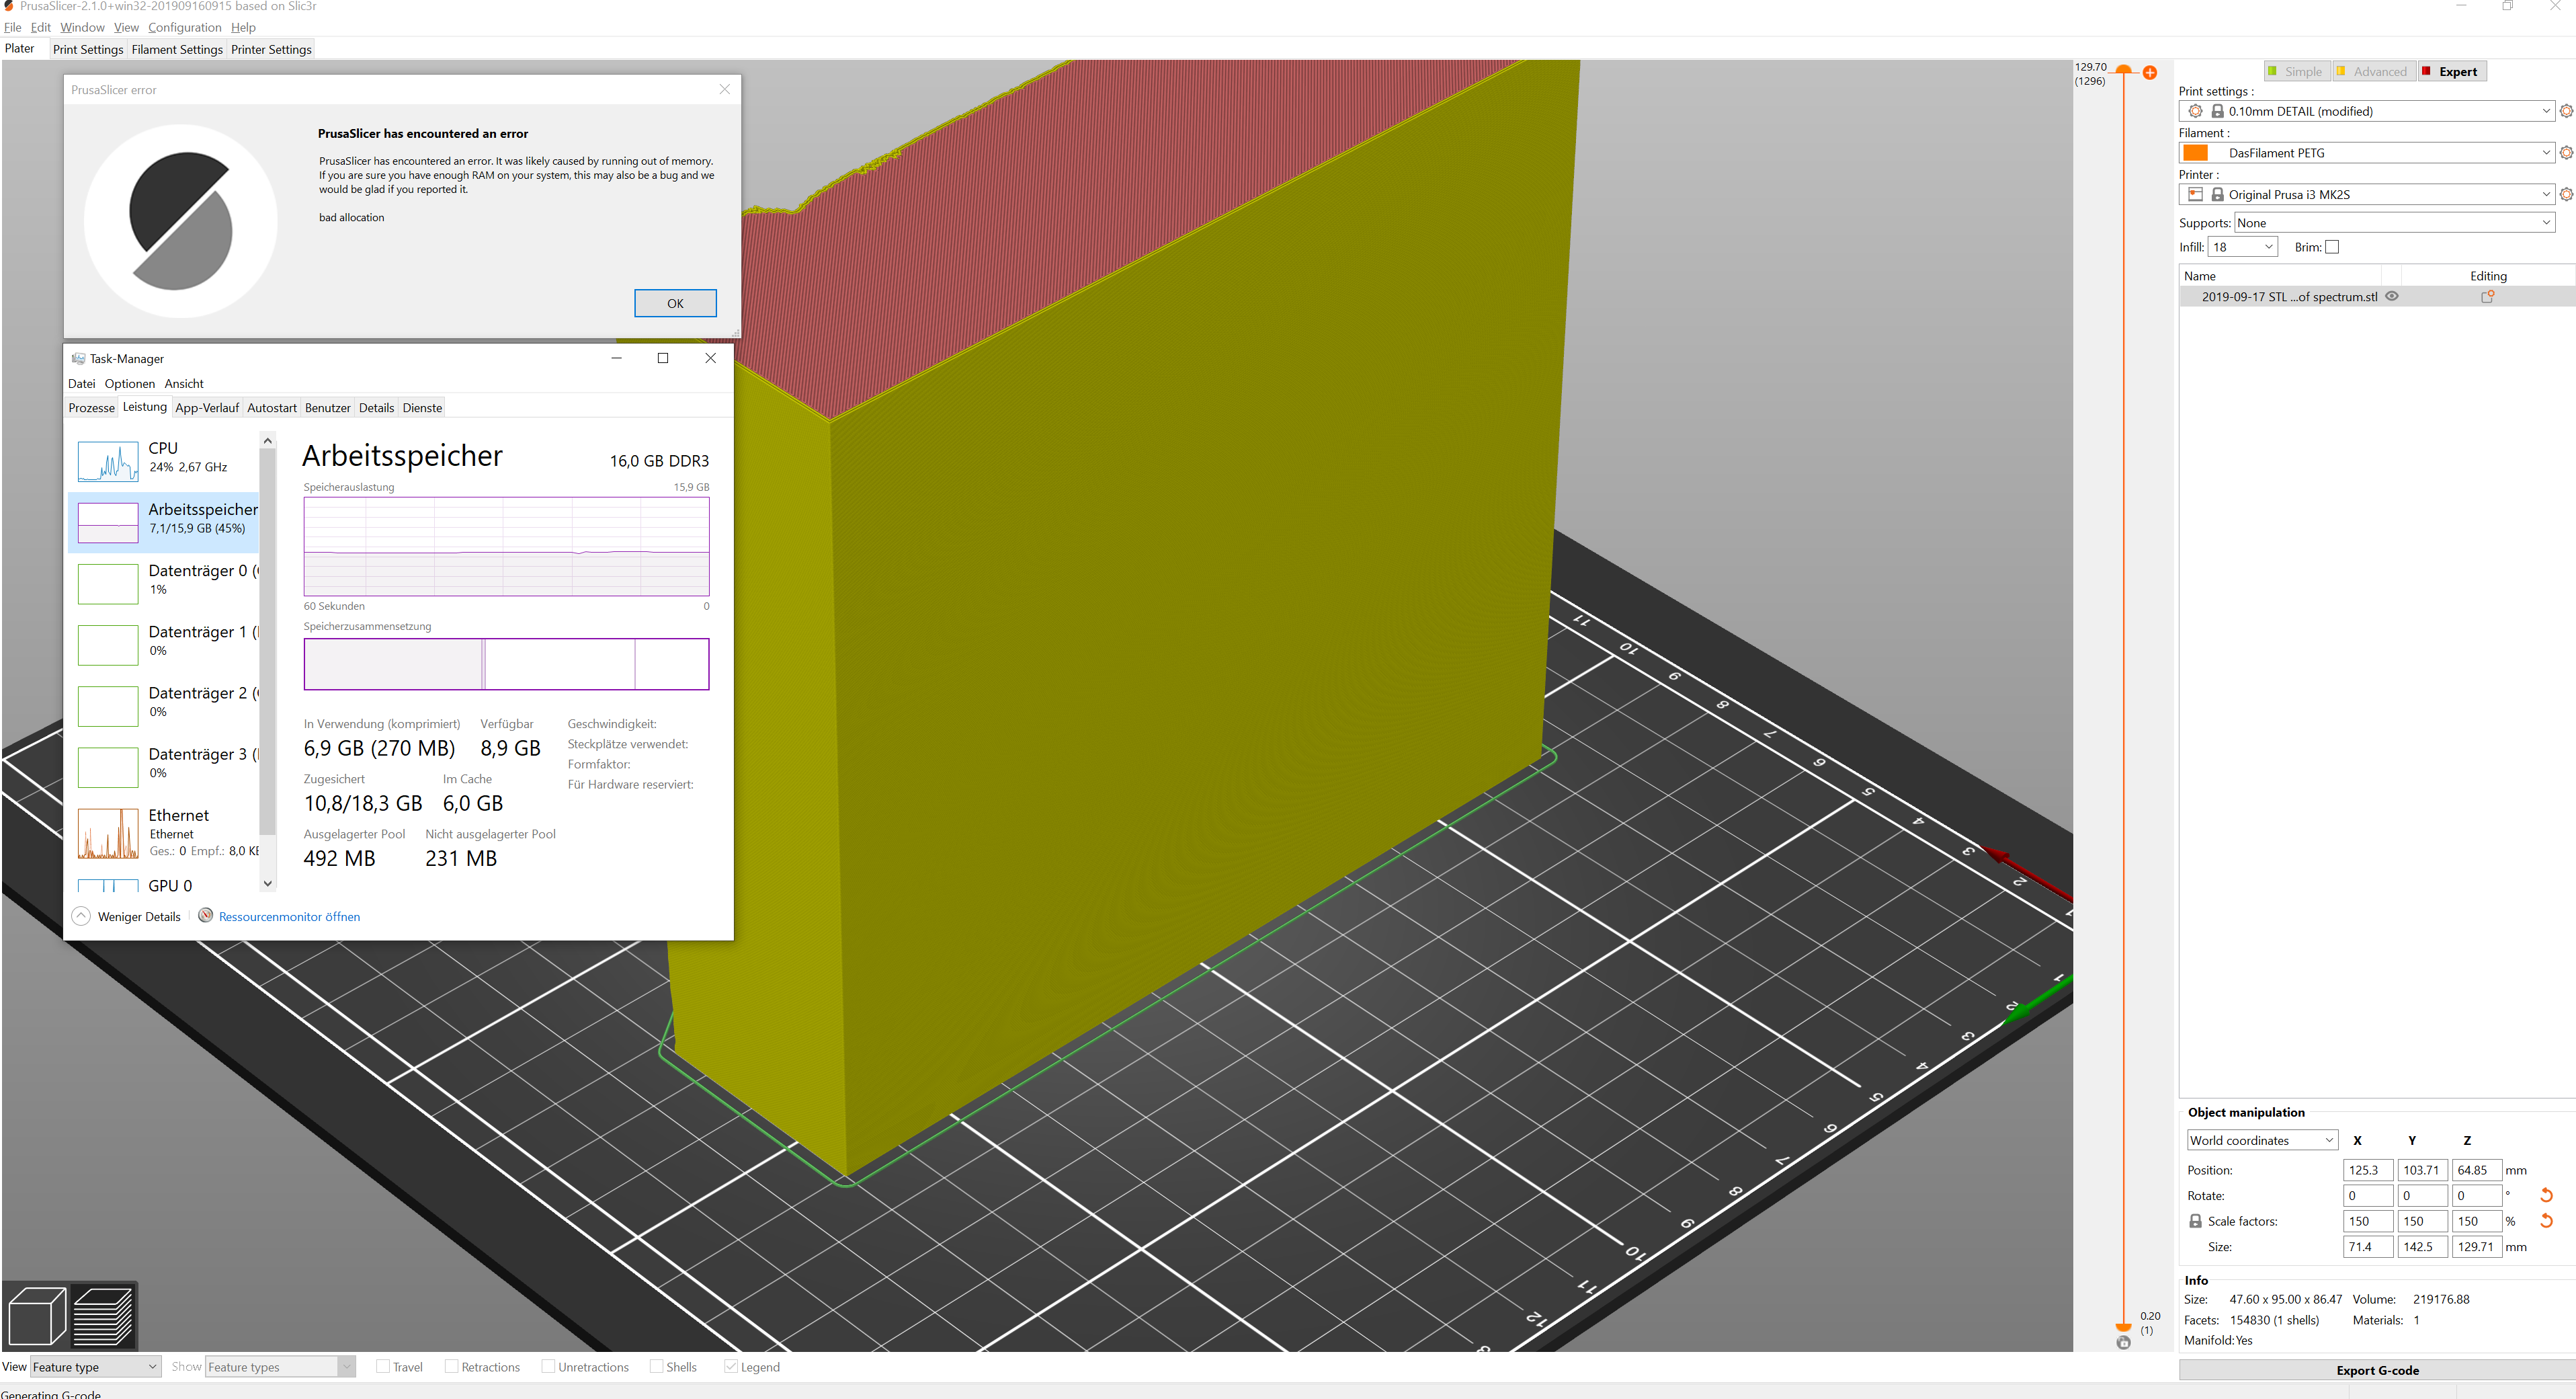Enable the Brim checkbox
The height and width of the screenshot is (1399, 2576).
point(2332,247)
